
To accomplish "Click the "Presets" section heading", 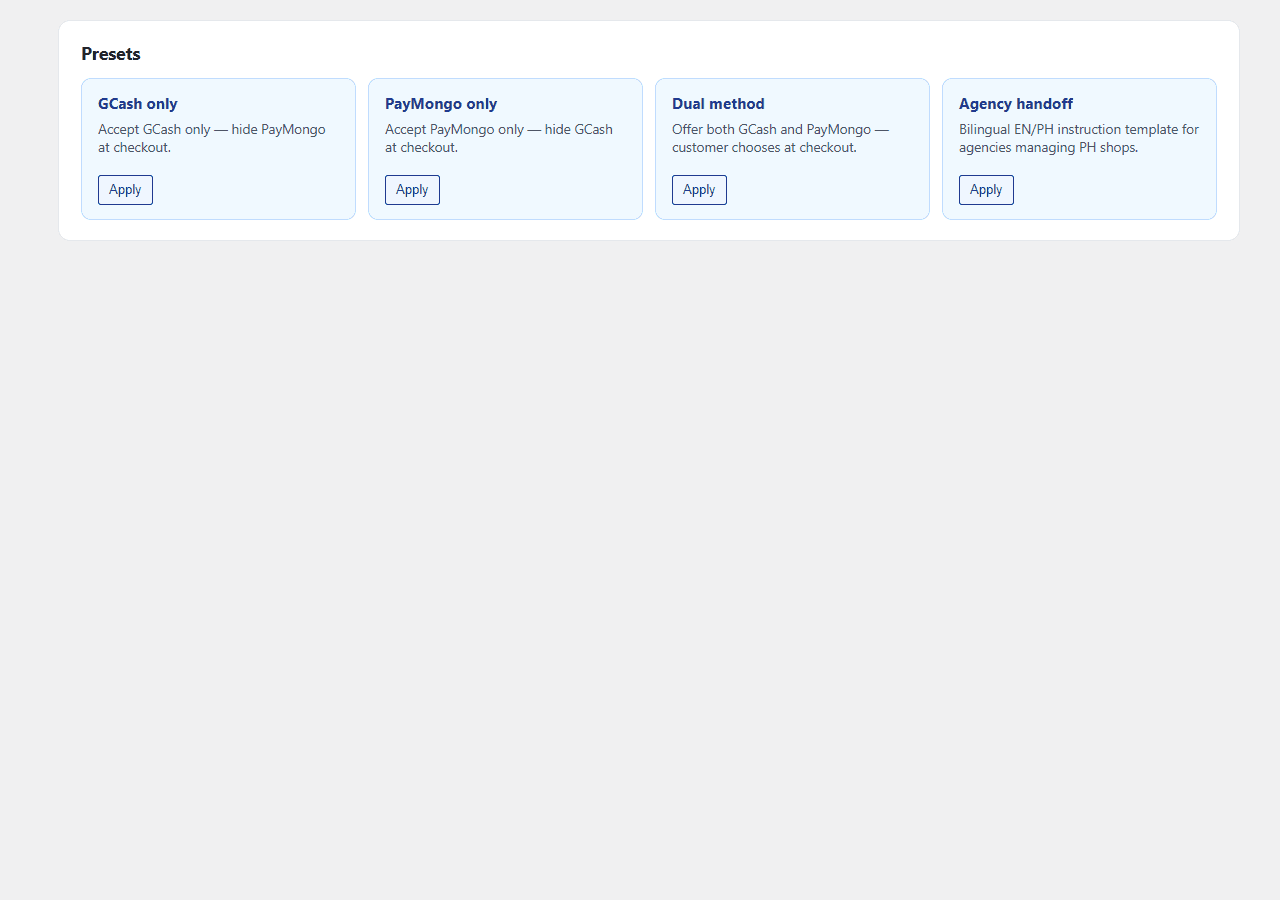I will [x=111, y=54].
